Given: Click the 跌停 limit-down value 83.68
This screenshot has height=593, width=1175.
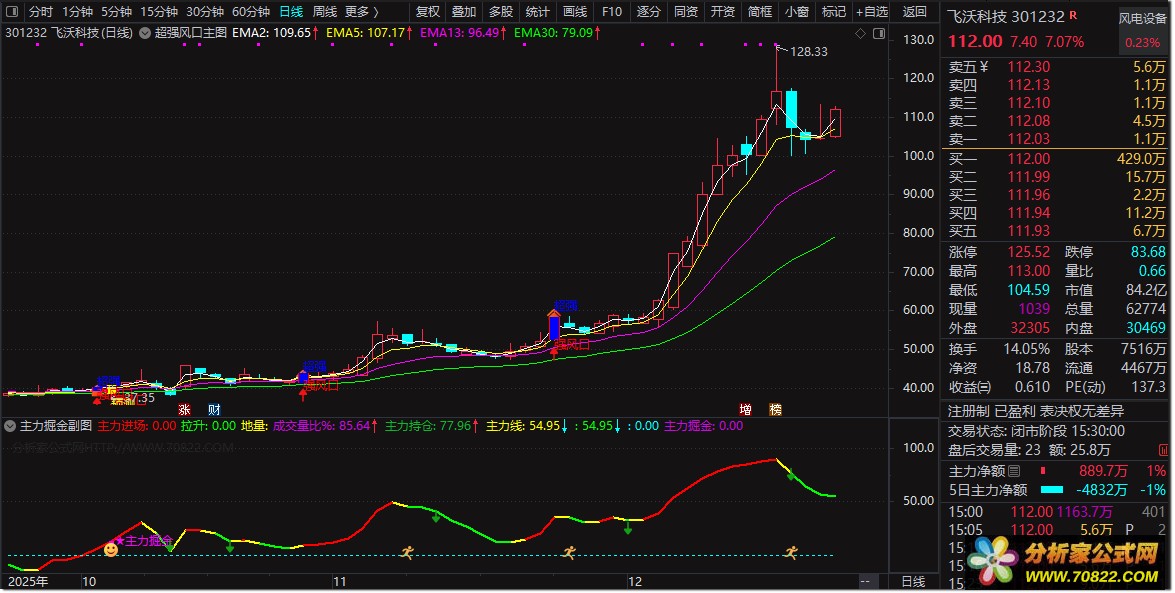Looking at the screenshot, I should 1148,252.
